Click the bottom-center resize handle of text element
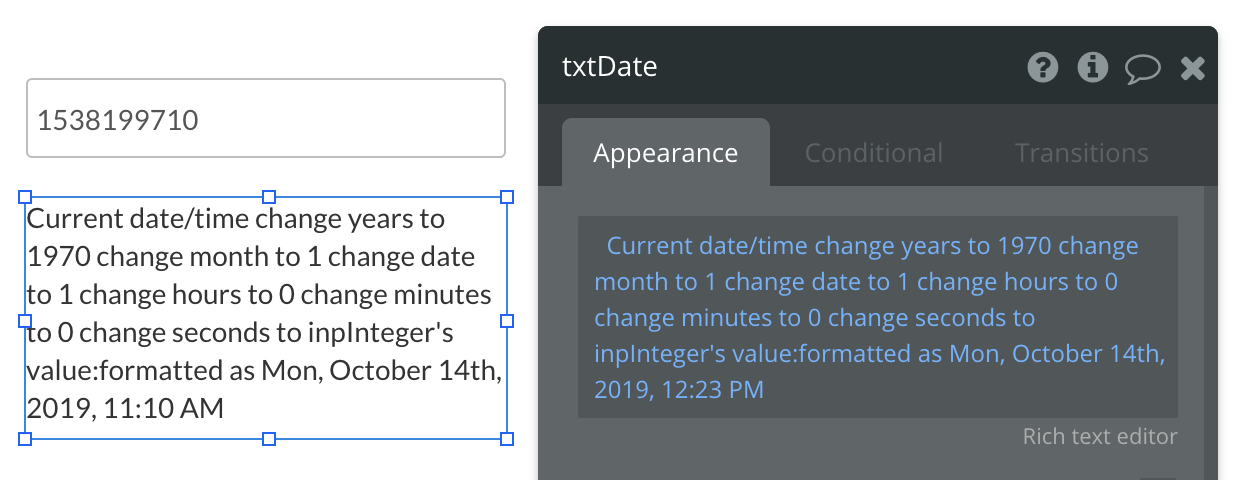This screenshot has height=480, width=1244. point(268,438)
